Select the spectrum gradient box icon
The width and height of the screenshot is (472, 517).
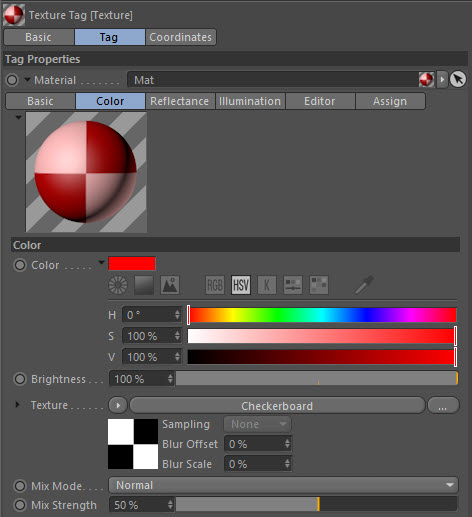click(144, 285)
